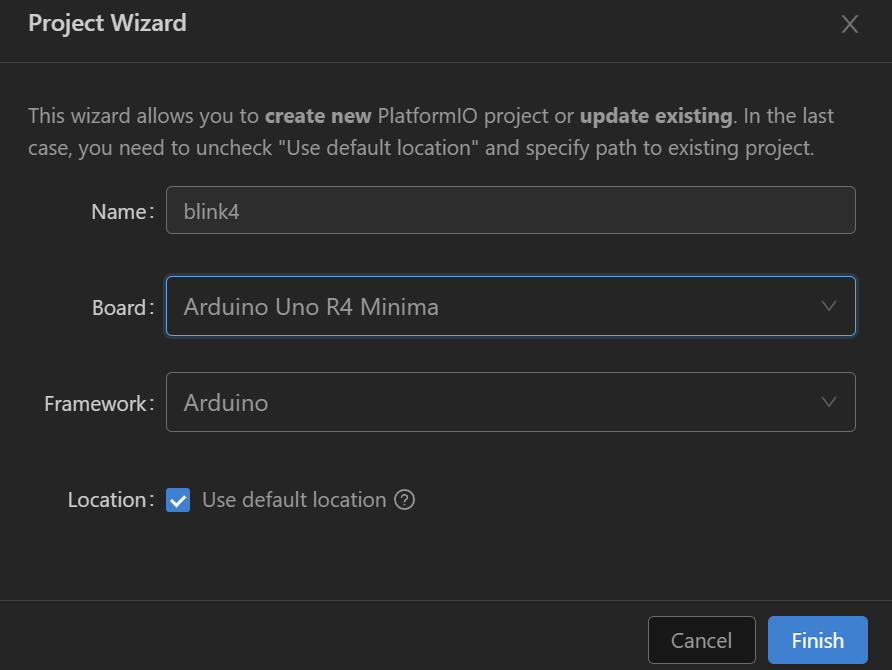This screenshot has height=670, width=892.
Task: Click the help icon beside default location
Action: (404, 500)
